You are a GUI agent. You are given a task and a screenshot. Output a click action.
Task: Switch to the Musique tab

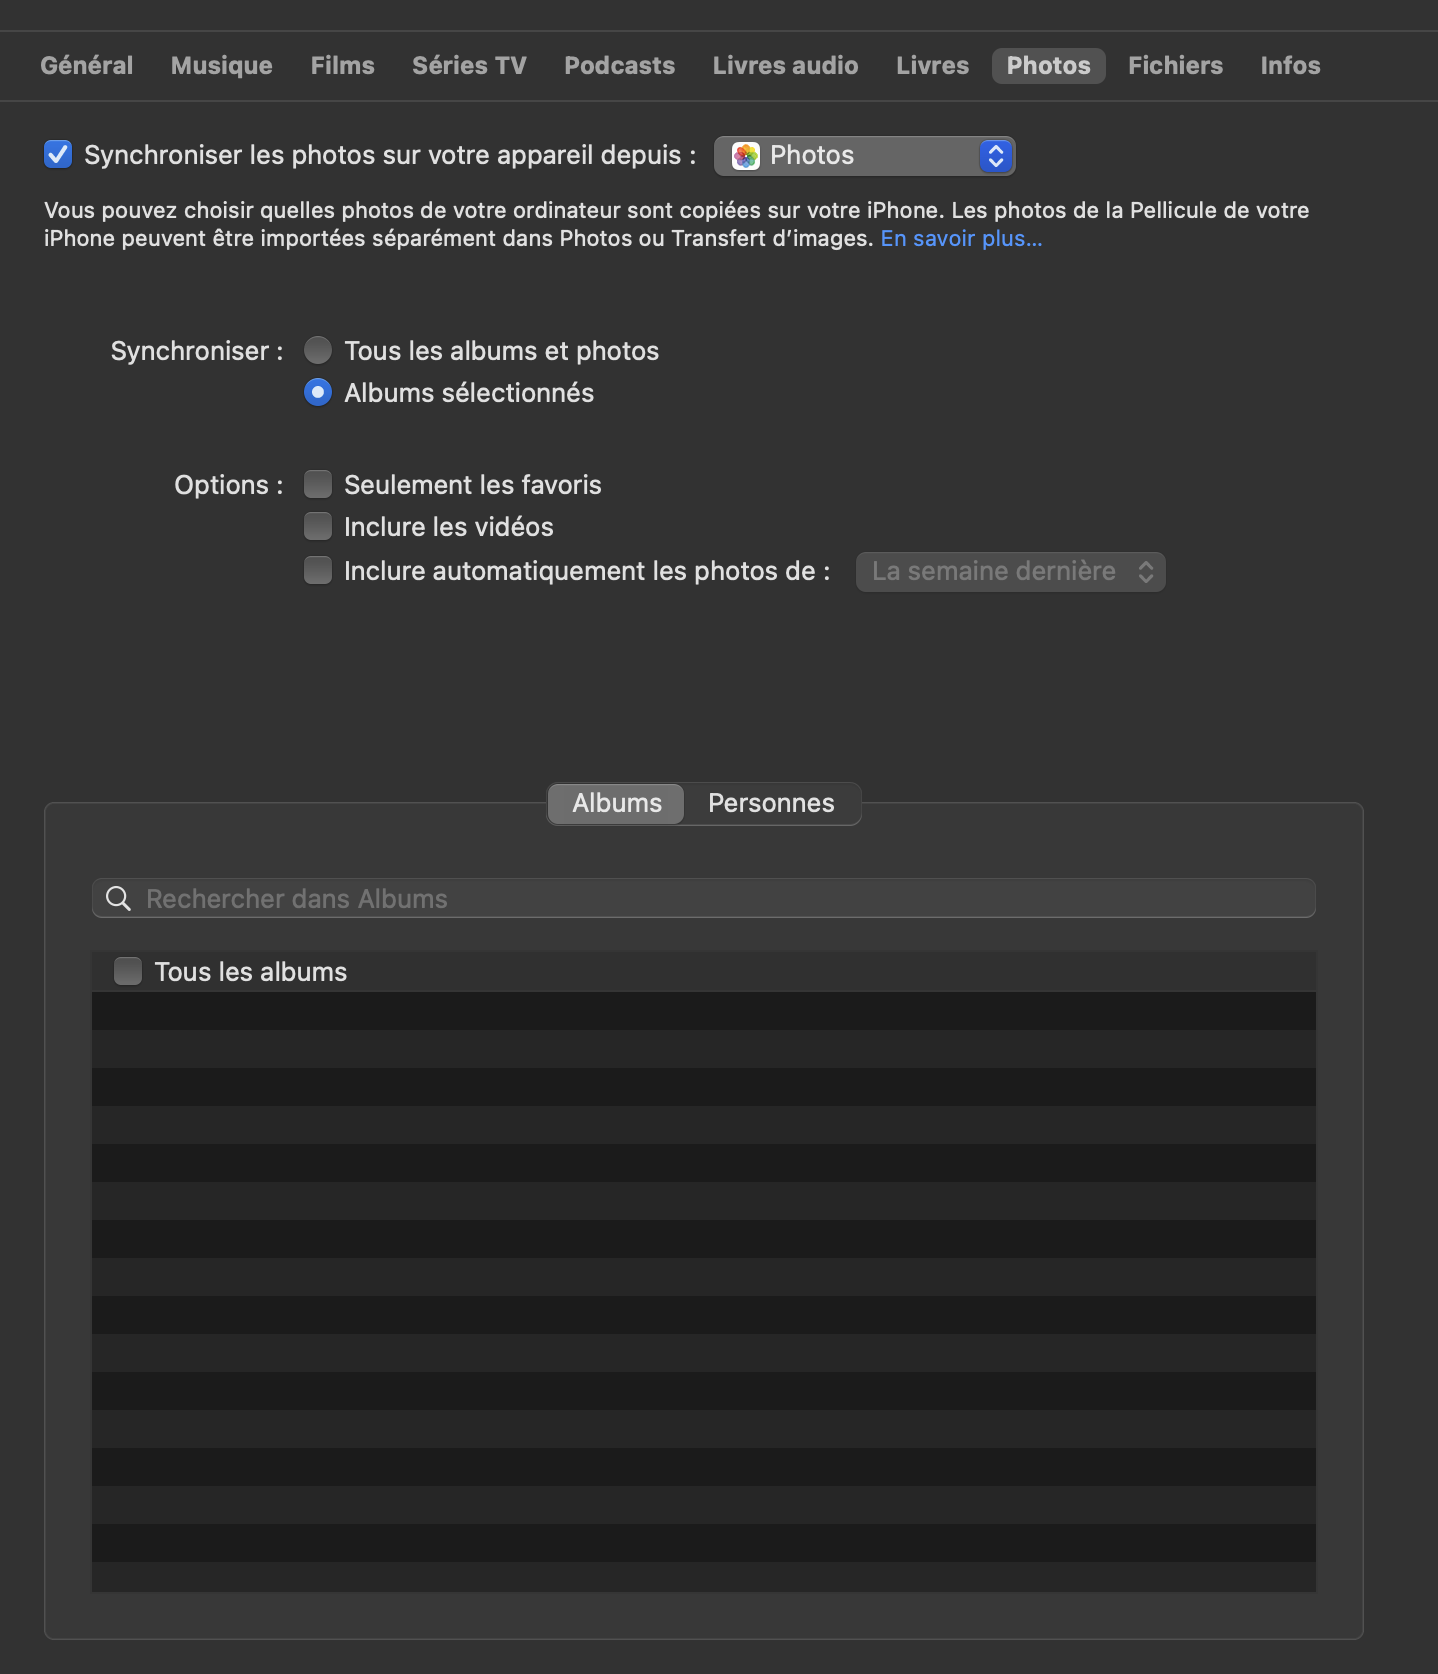(221, 66)
